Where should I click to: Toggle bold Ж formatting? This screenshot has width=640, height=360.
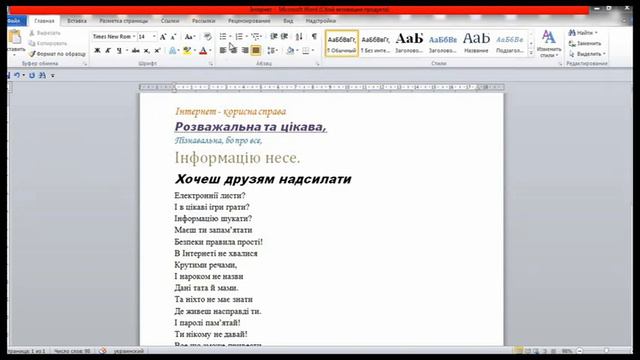coord(97,51)
